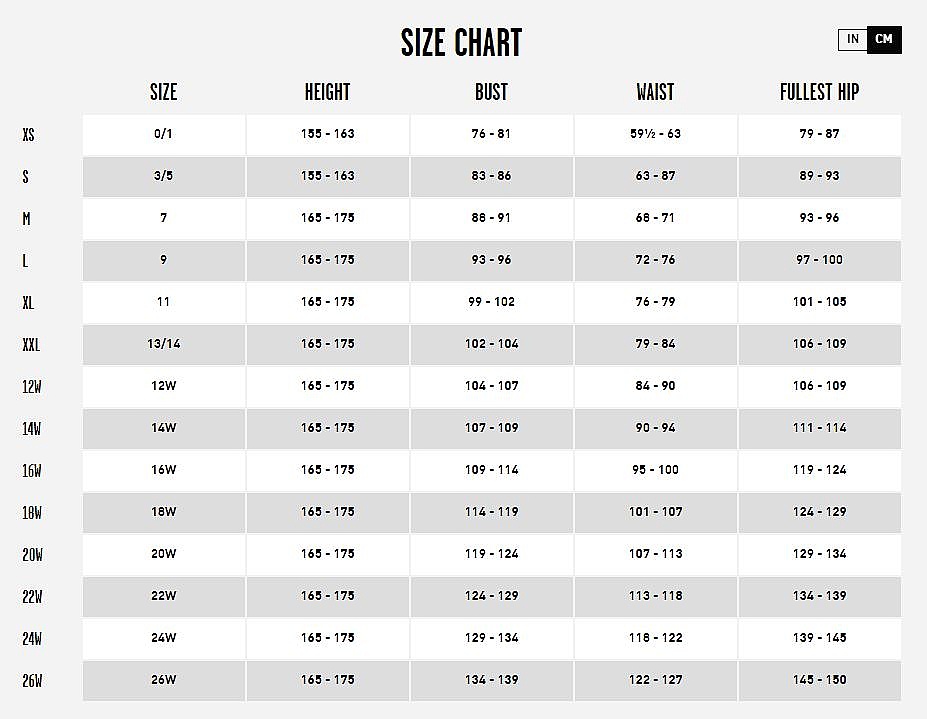This screenshot has width=927, height=719.
Task: Click the 13/14 size cell
Action: [164, 344]
